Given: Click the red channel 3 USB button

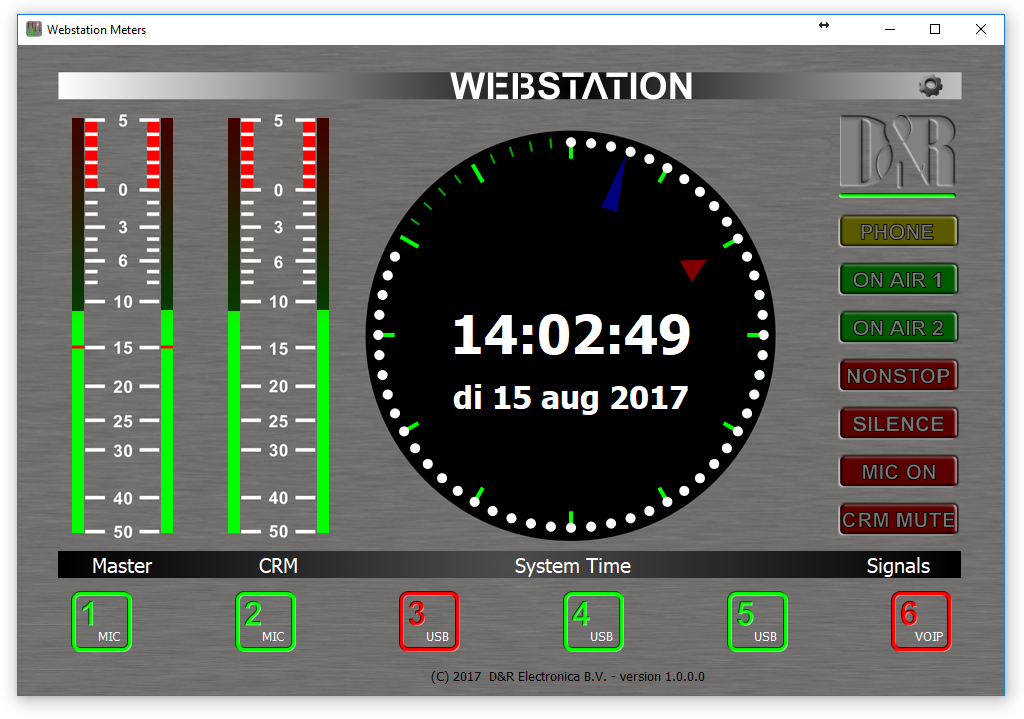Looking at the screenshot, I should 429,622.
